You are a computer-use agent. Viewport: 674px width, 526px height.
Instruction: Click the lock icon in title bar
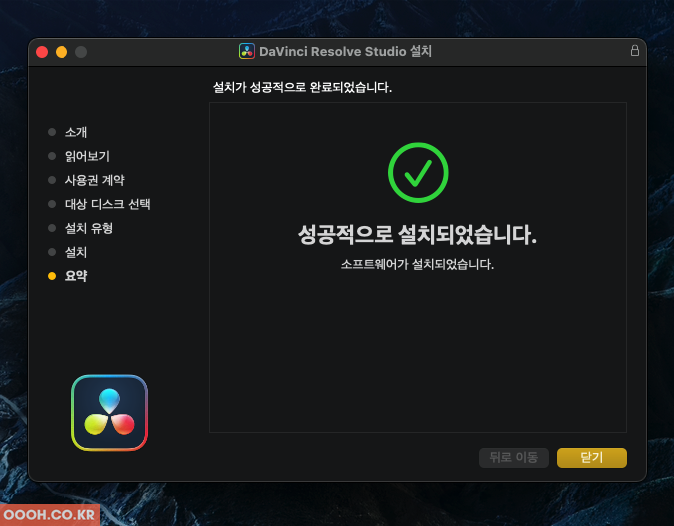634,51
